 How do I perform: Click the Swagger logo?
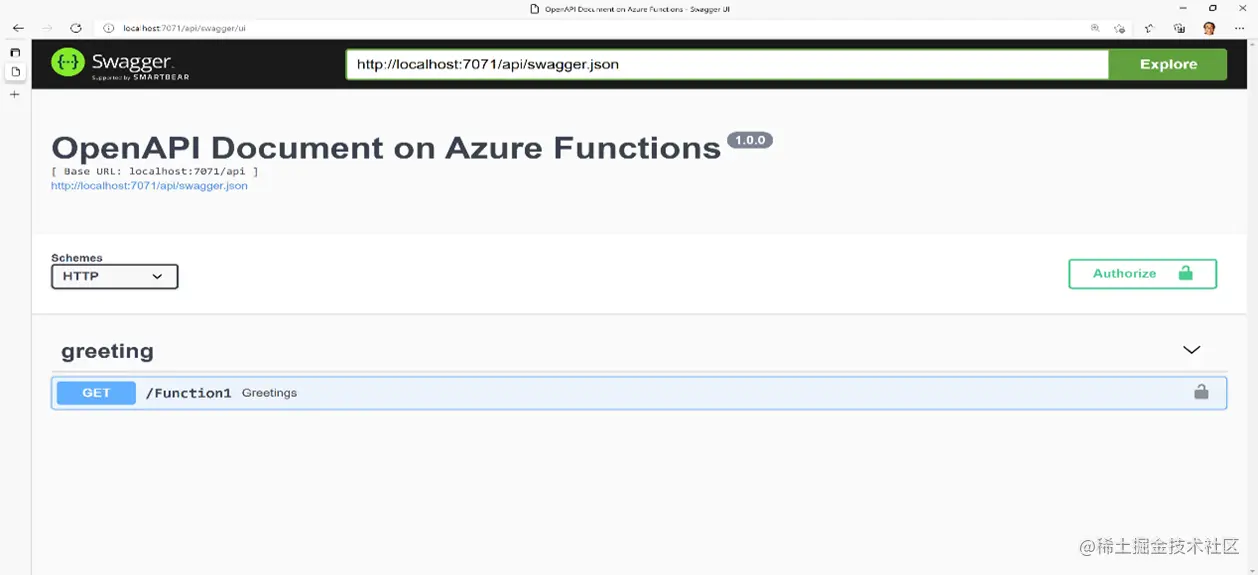120,64
